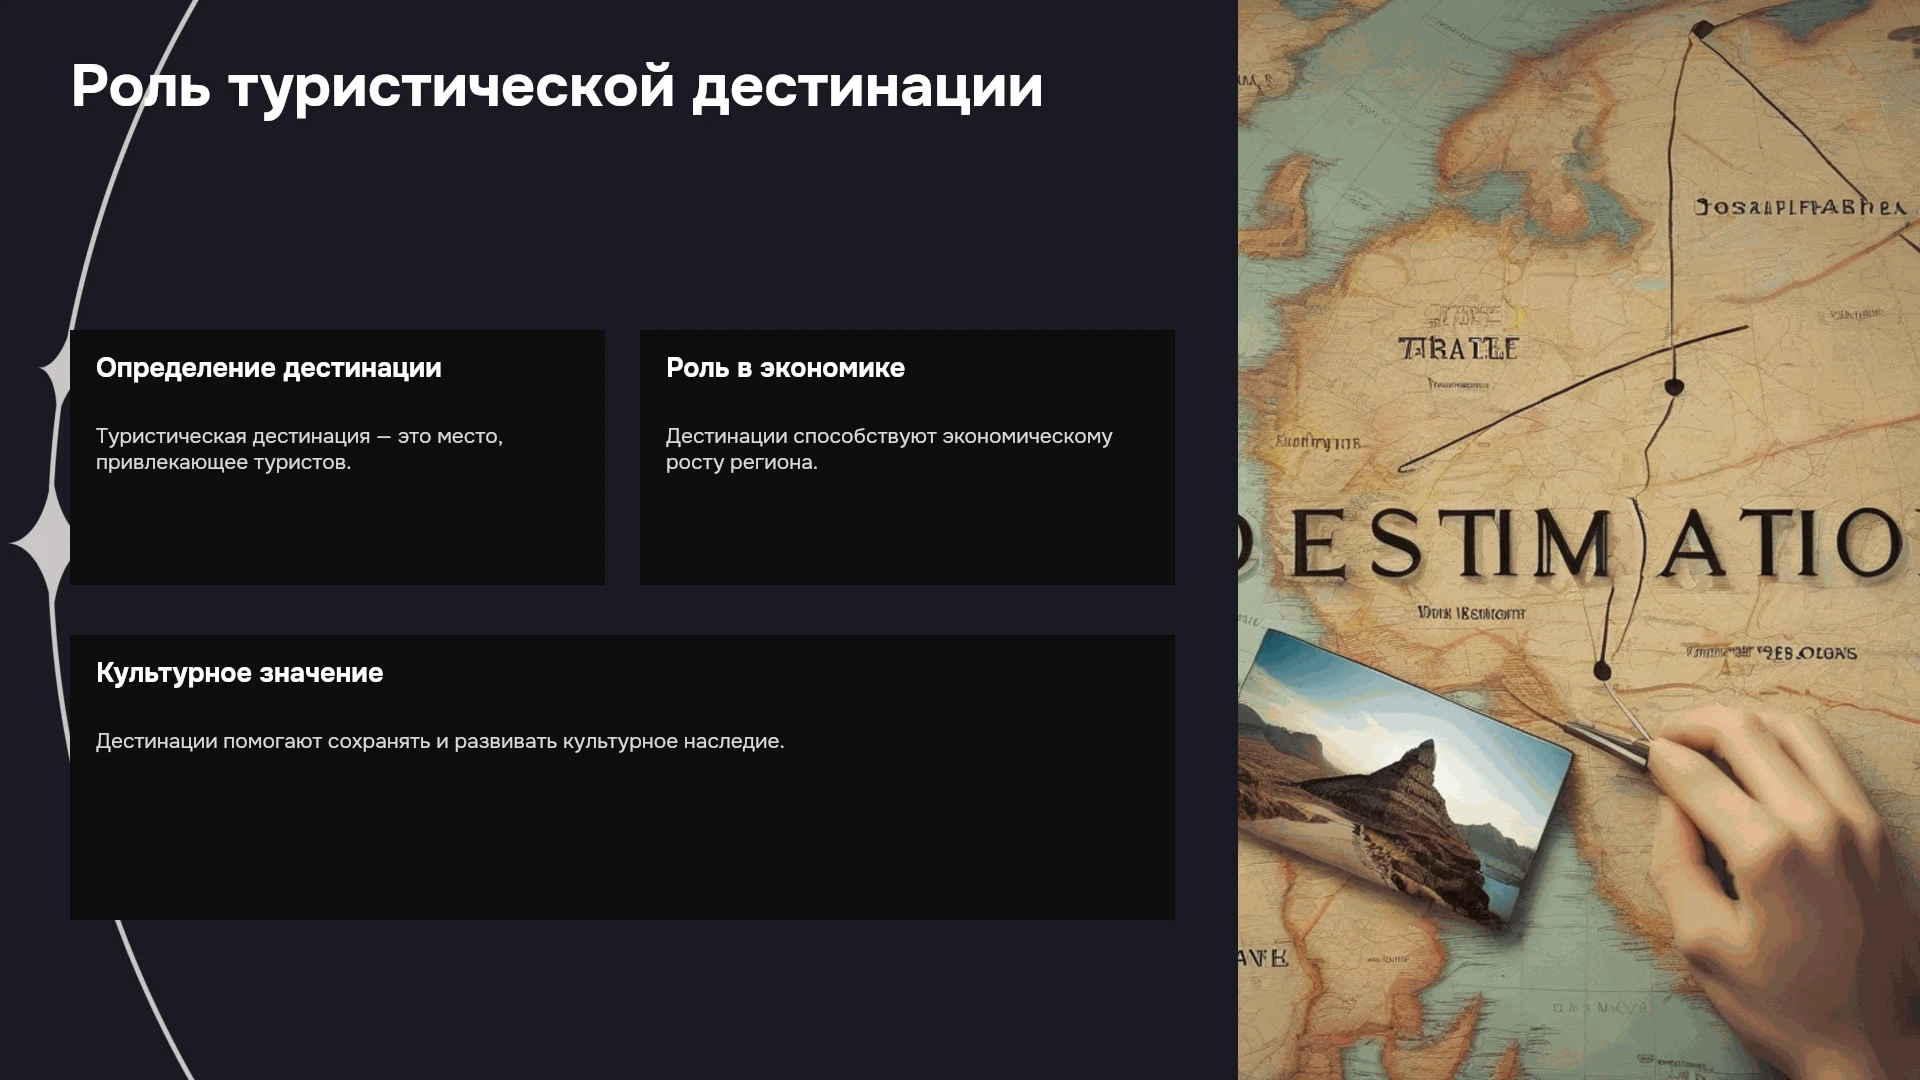
Task: Click the slide title 'Роль туристической дестинации'
Action: (x=557, y=86)
